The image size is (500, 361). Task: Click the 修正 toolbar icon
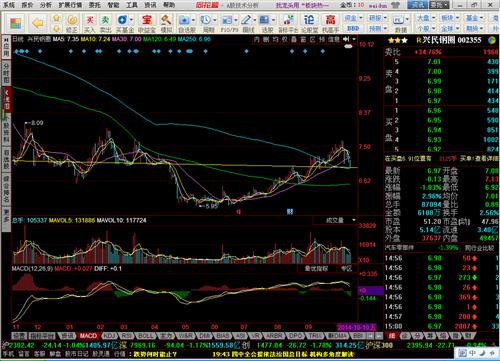[71, 24]
